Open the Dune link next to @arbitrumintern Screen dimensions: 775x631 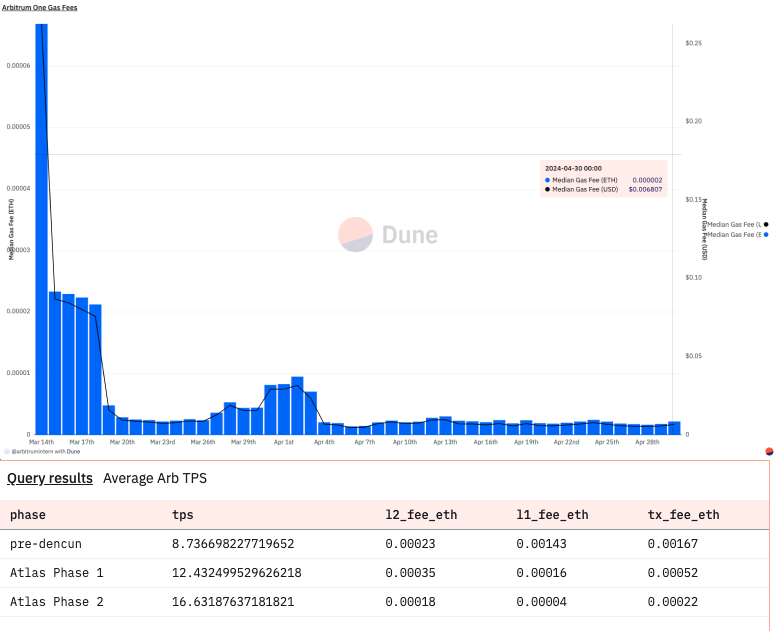click(x=73, y=451)
